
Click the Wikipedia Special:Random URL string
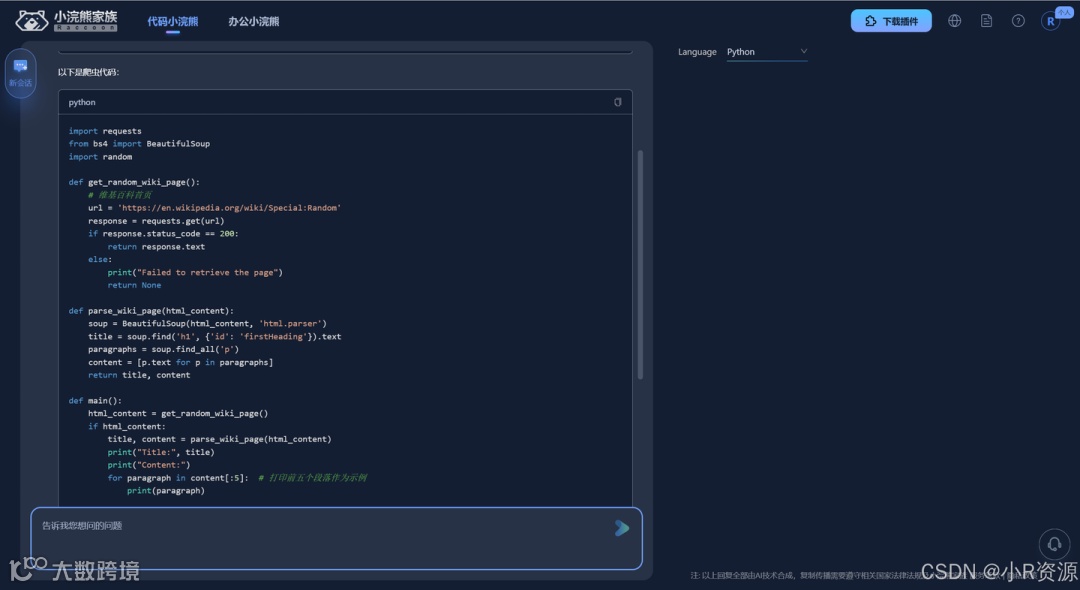[229, 208]
